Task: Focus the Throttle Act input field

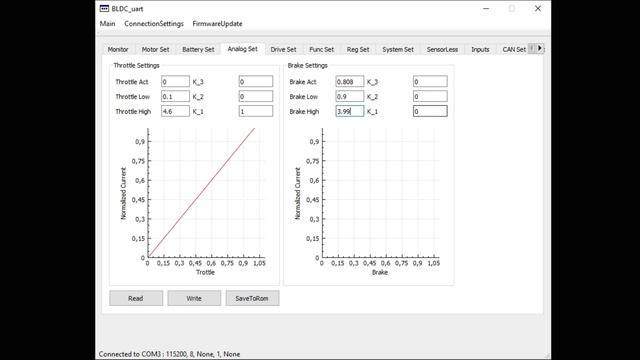Action: coord(175,82)
